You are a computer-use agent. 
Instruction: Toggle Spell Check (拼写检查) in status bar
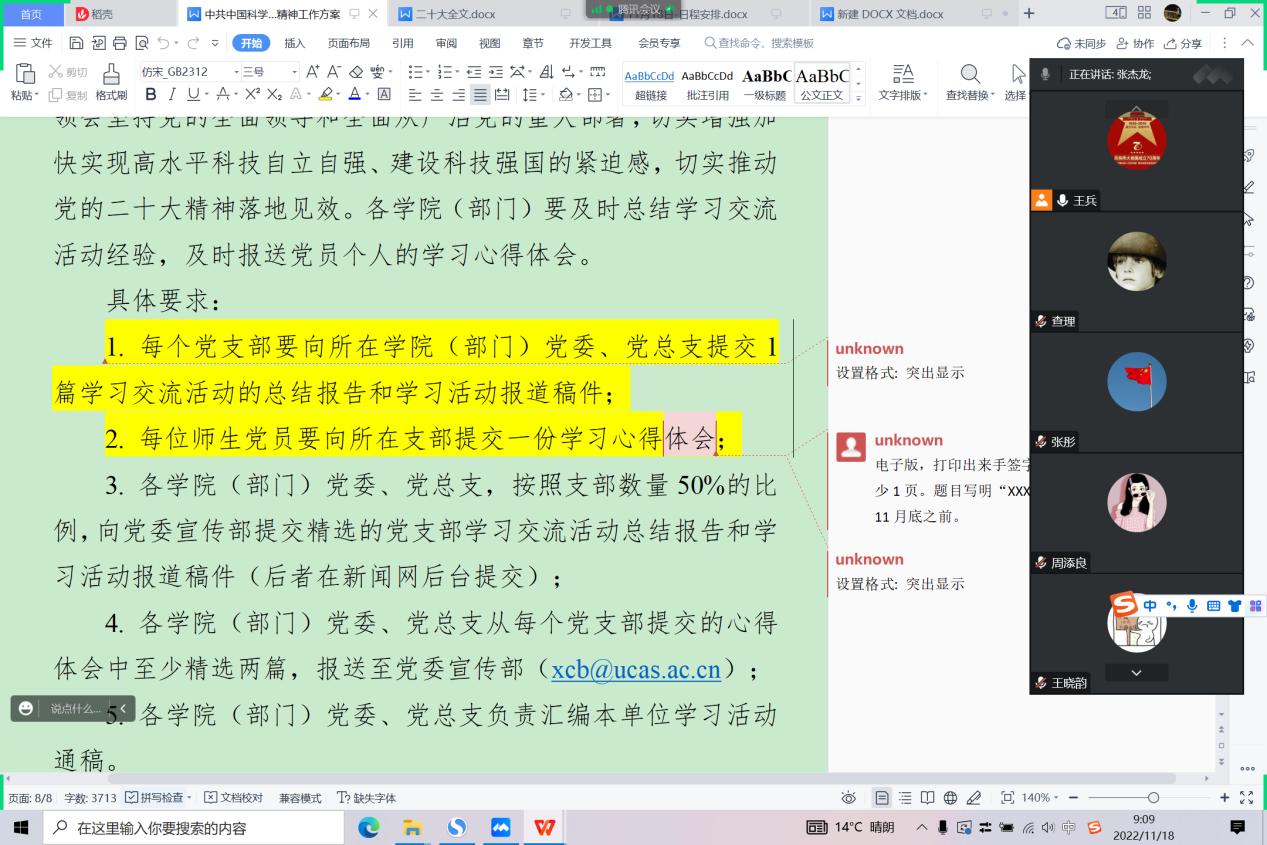tap(159, 798)
